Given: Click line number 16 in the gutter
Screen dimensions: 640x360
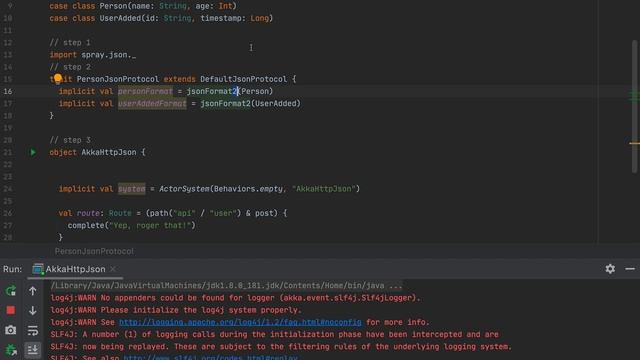Looking at the screenshot, I should click(x=8, y=91).
